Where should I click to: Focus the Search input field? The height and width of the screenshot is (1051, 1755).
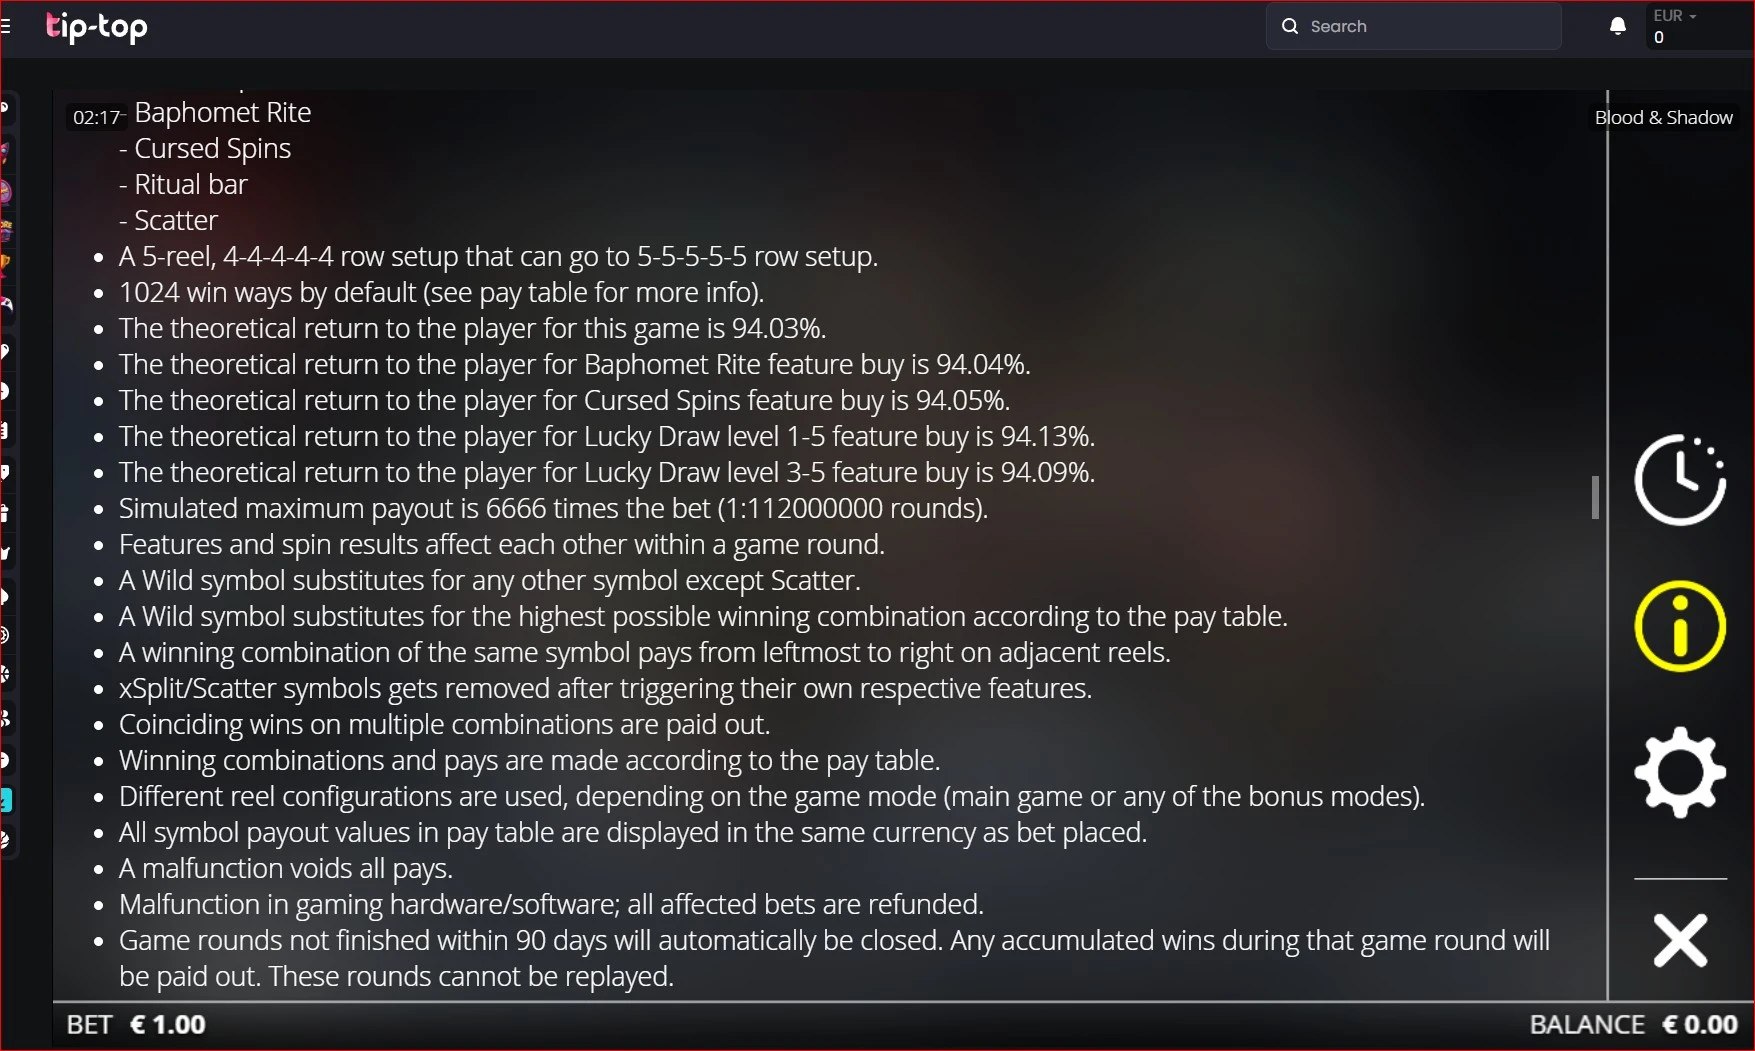pos(1413,27)
